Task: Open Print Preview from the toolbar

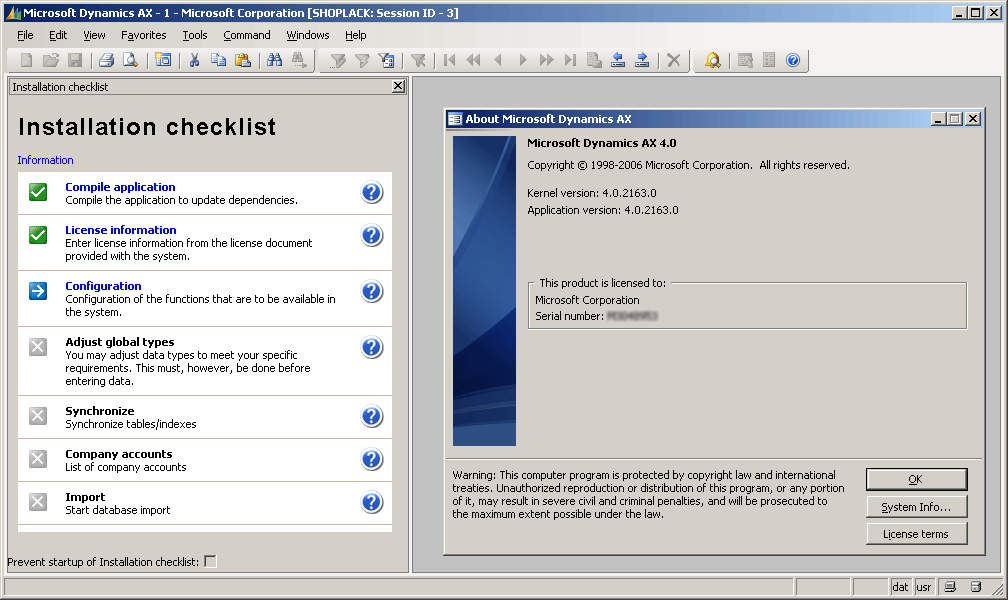Action: 130,60
